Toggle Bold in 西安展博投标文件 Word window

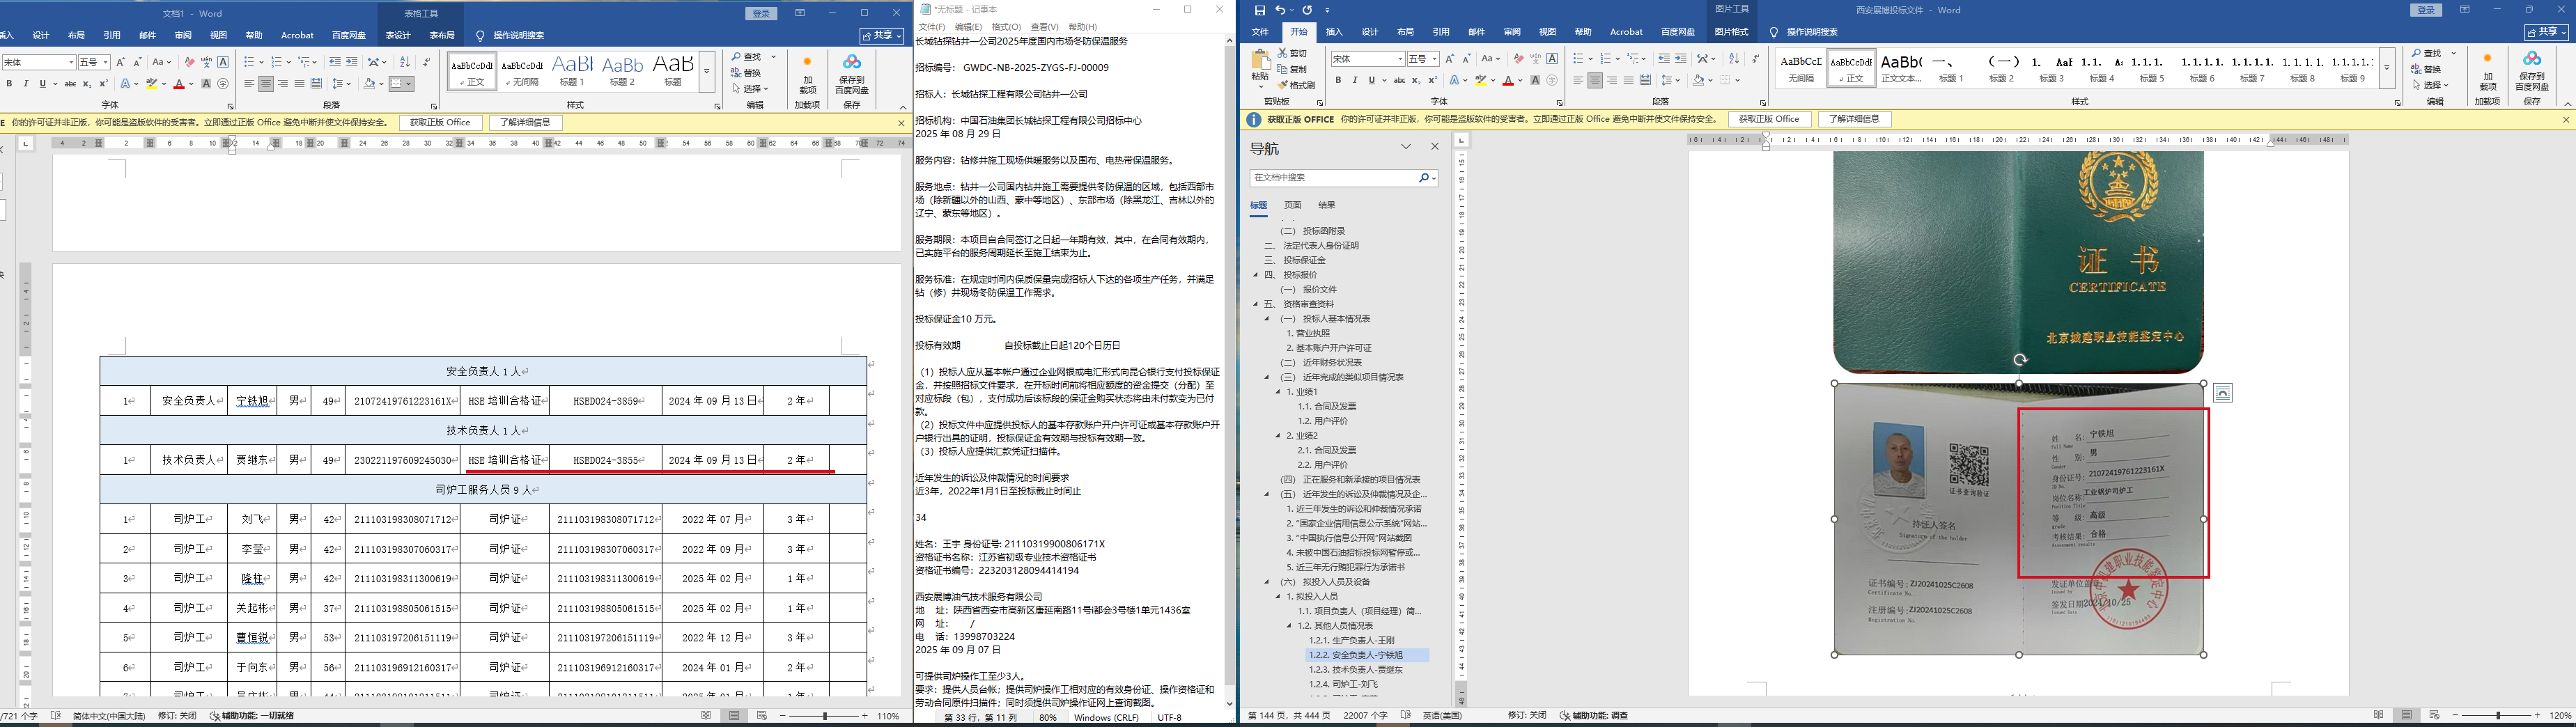coord(1338,80)
